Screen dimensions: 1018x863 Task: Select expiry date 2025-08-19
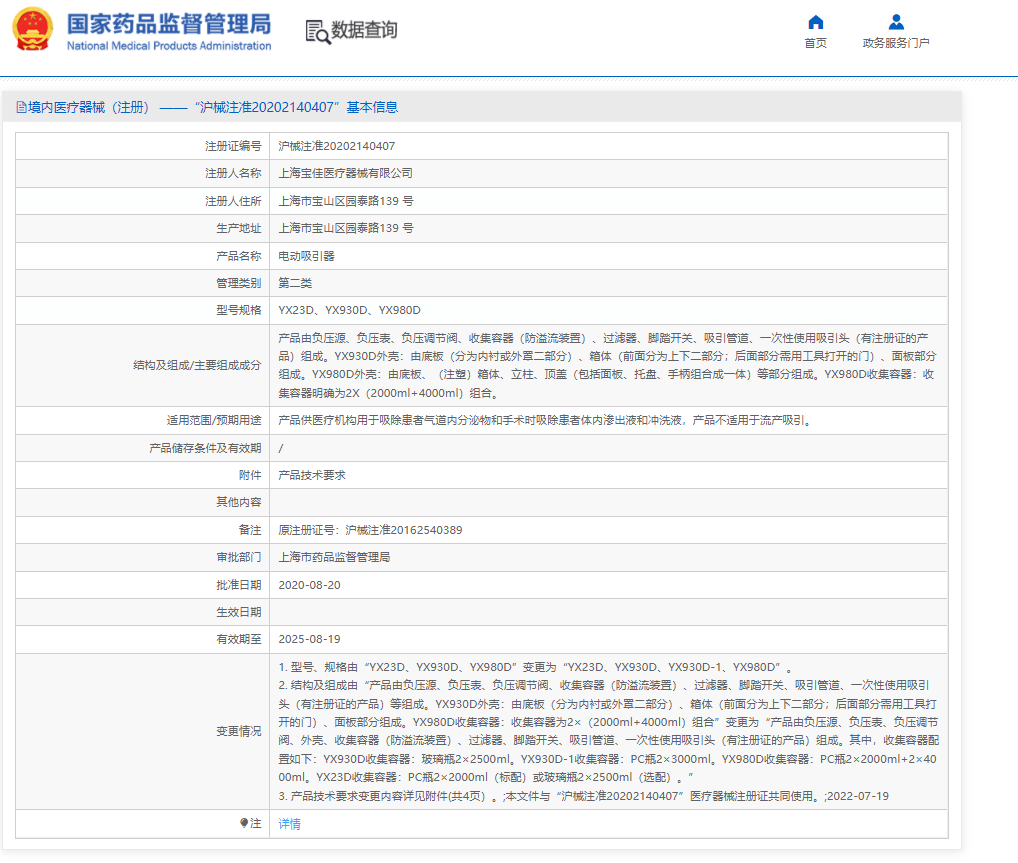pos(309,640)
